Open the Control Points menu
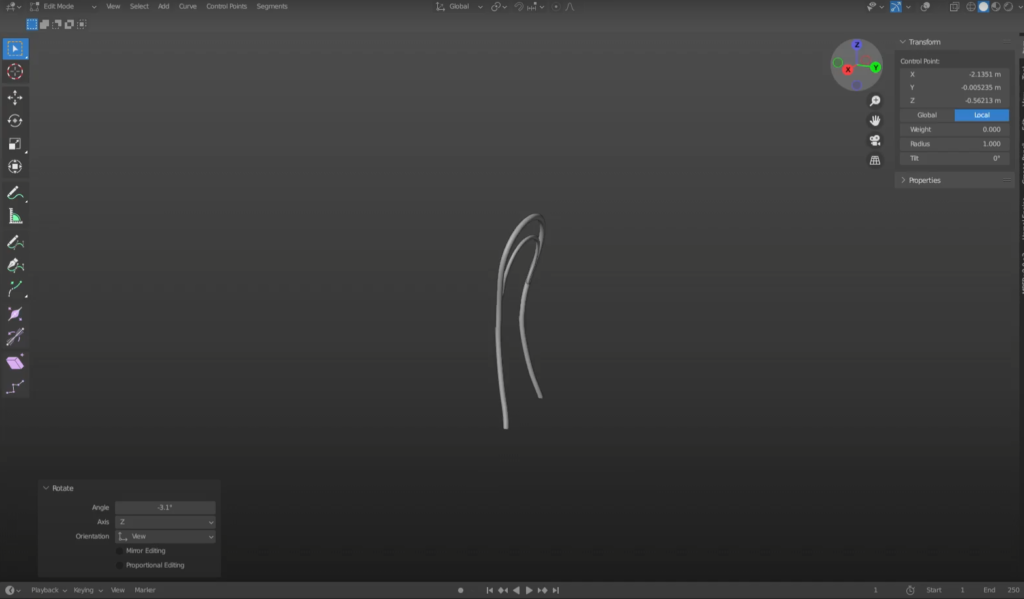The height and width of the screenshot is (599, 1024). tap(226, 6)
